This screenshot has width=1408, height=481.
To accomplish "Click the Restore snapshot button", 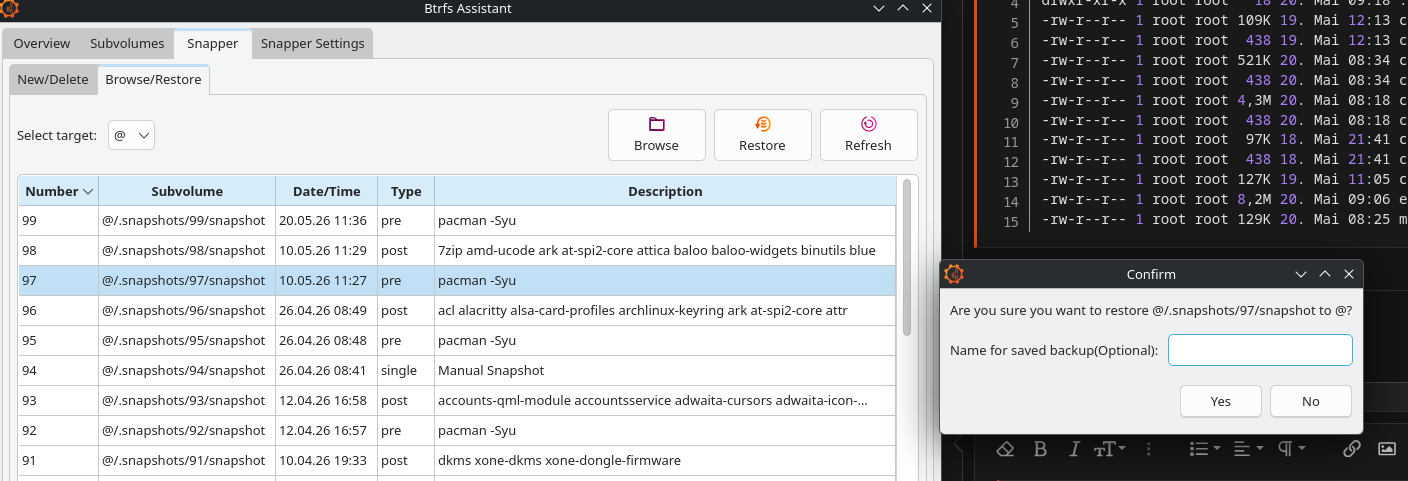I will click(x=762, y=135).
